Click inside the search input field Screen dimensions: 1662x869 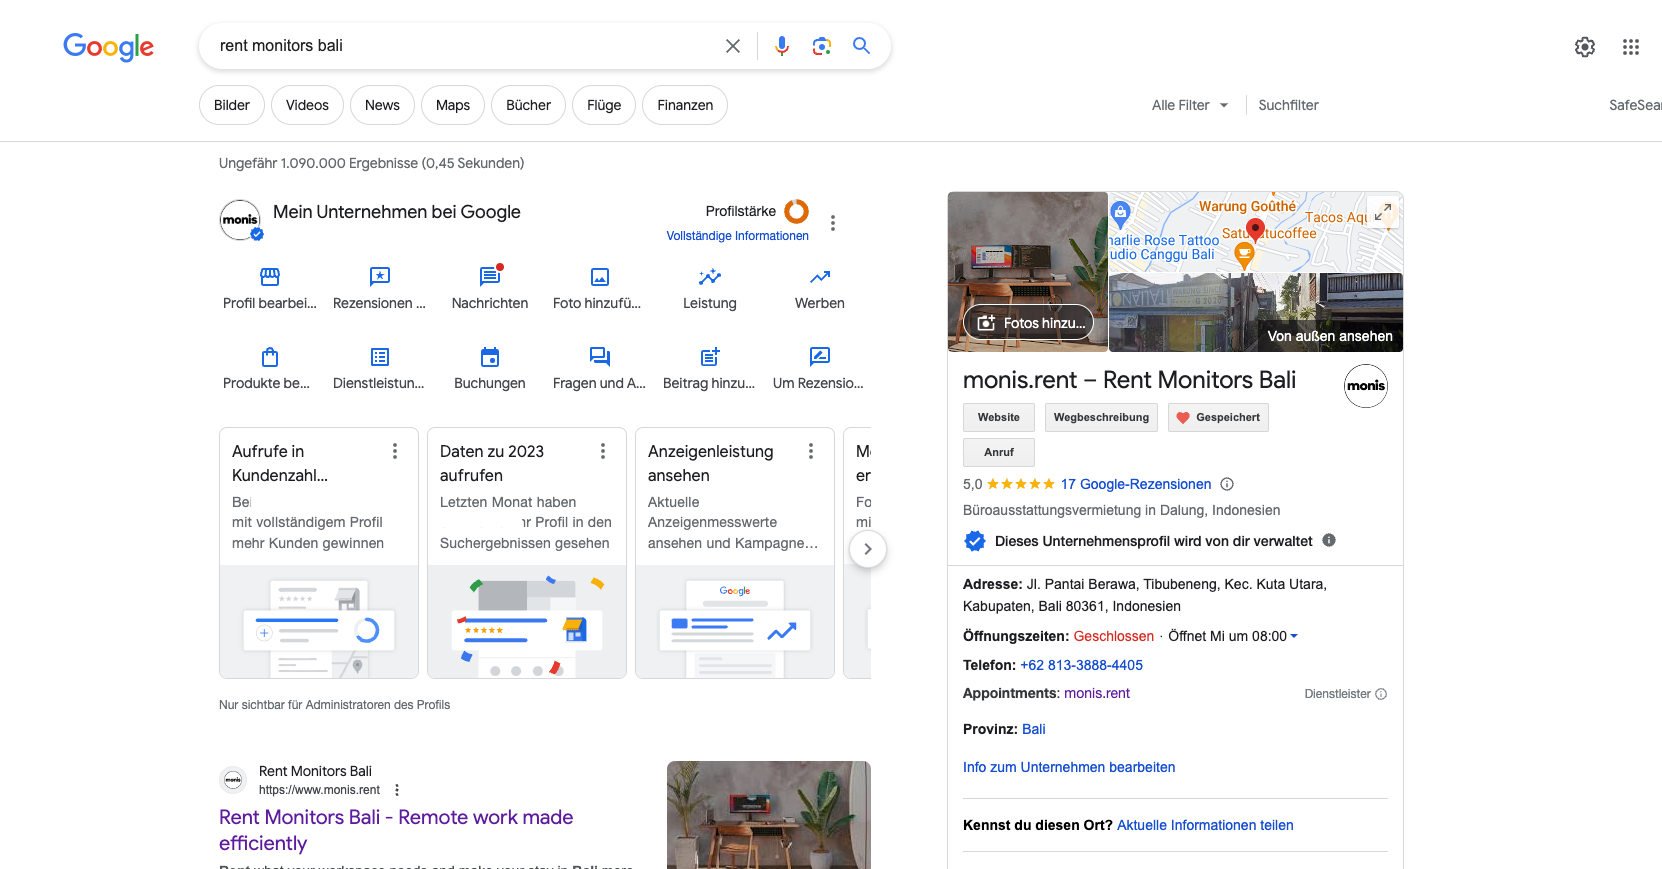[x=460, y=46]
